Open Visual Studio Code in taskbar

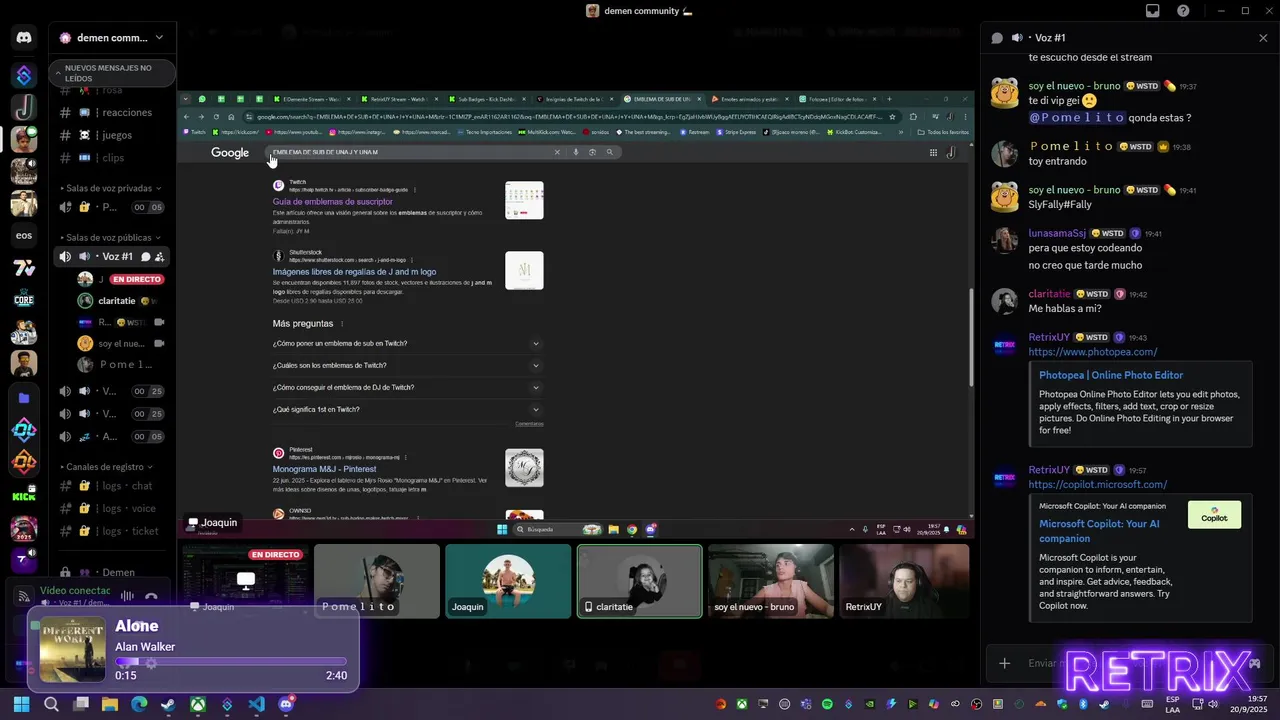pos(256,704)
